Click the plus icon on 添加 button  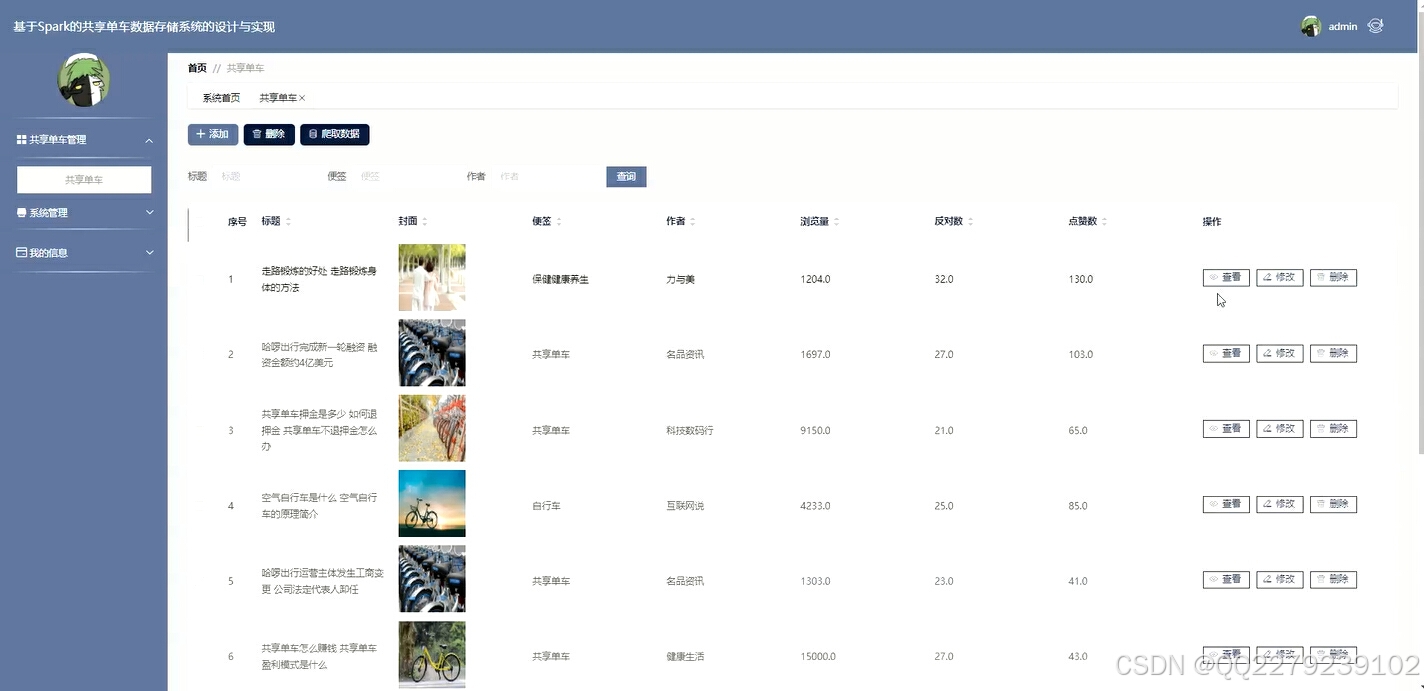(x=200, y=133)
